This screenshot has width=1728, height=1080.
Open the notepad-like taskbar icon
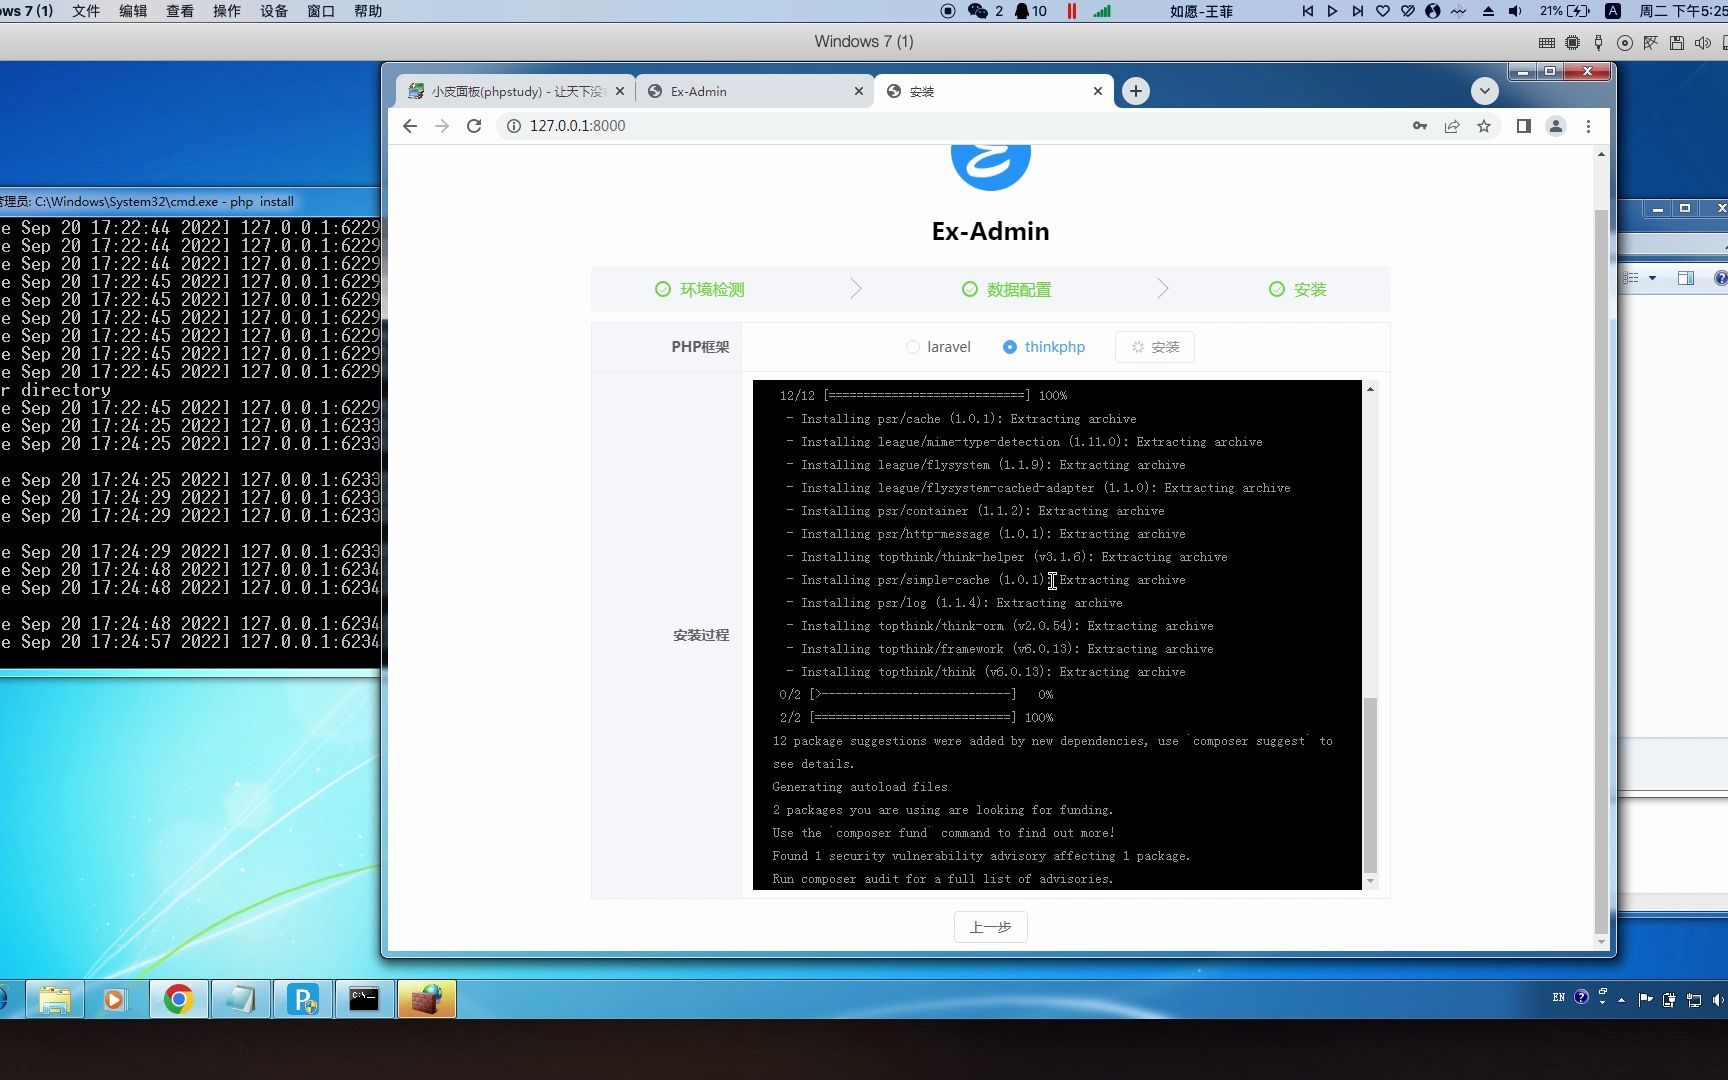(x=241, y=999)
